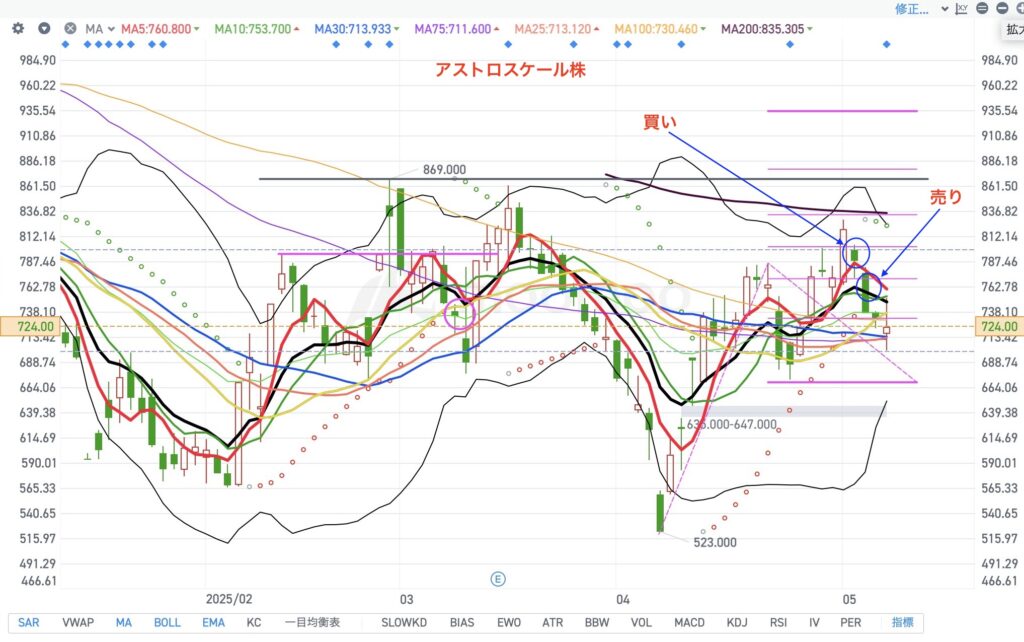Click the first round minus-bar icon
The image size is (1024, 642).
[982, 8]
